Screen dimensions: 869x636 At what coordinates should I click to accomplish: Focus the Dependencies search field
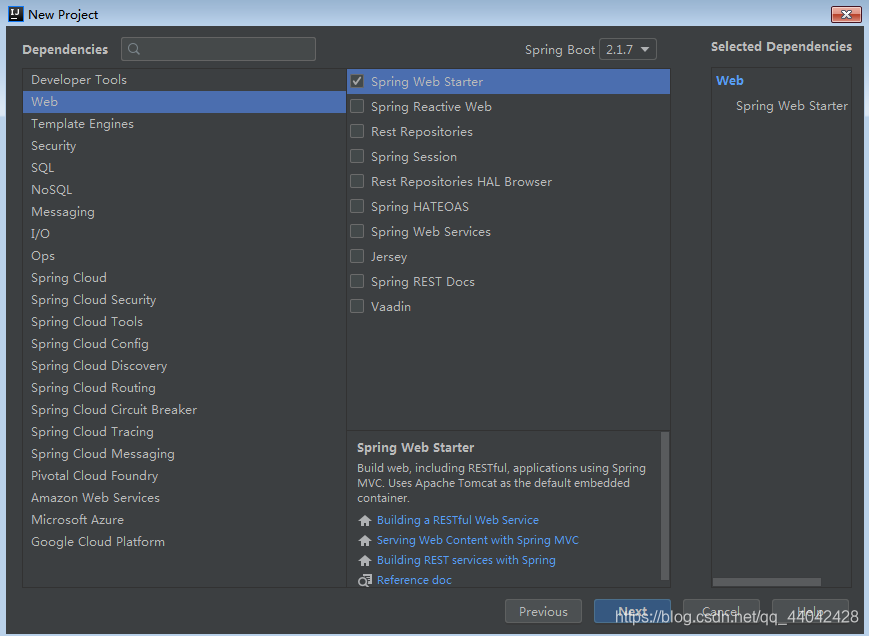click(x=218, y=49)
